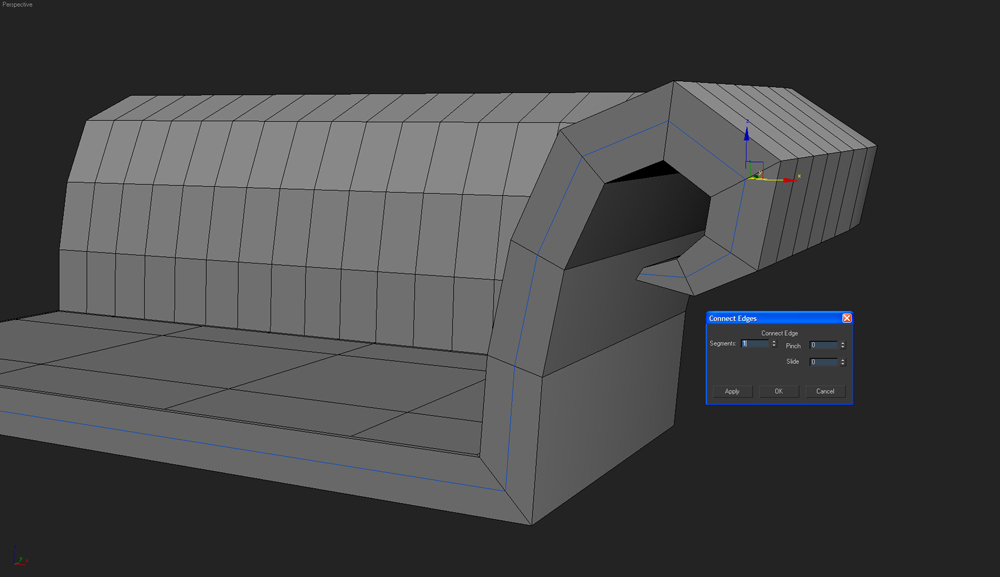Viewport: 1000px width, 577px height.
Task: Click the green Y axis gizmo handle
Action: click(x=757, y=174)
